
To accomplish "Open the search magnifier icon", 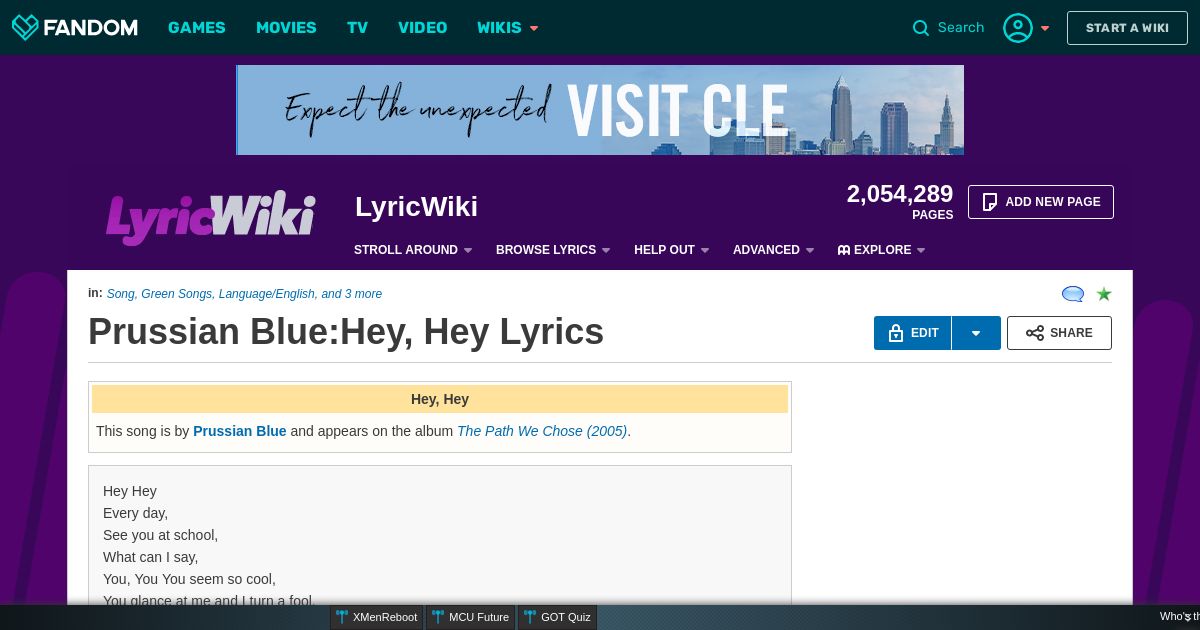I will point(921,28).
